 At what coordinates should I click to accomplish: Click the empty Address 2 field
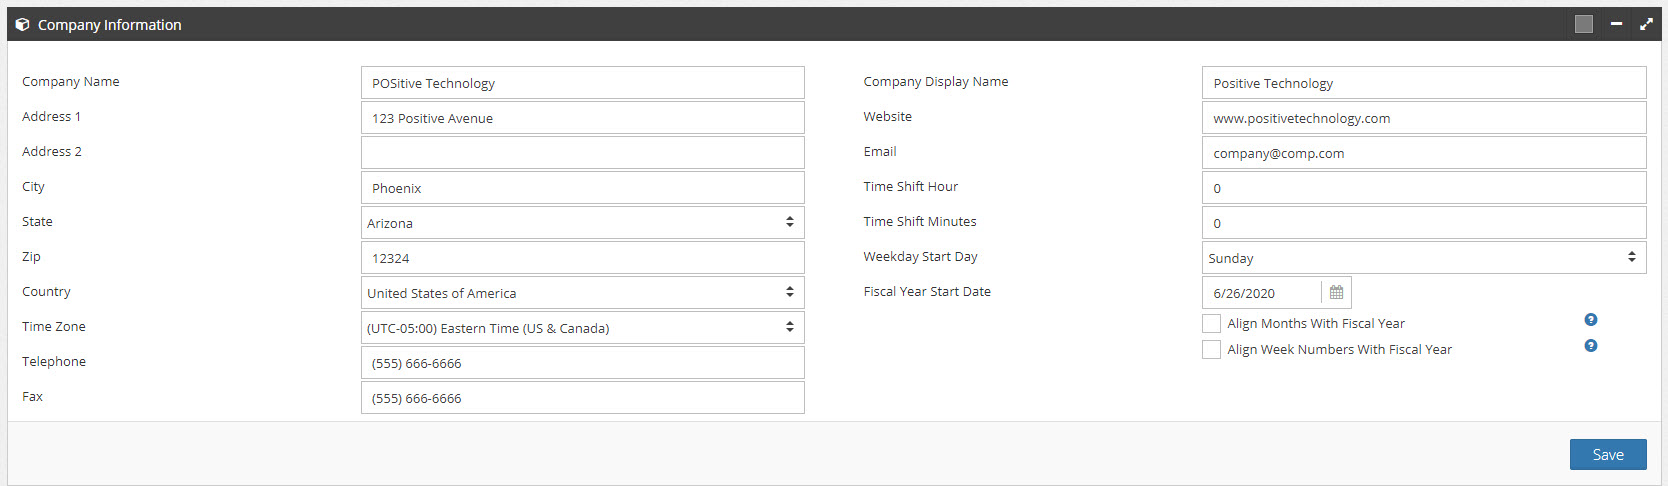point(582,153)
